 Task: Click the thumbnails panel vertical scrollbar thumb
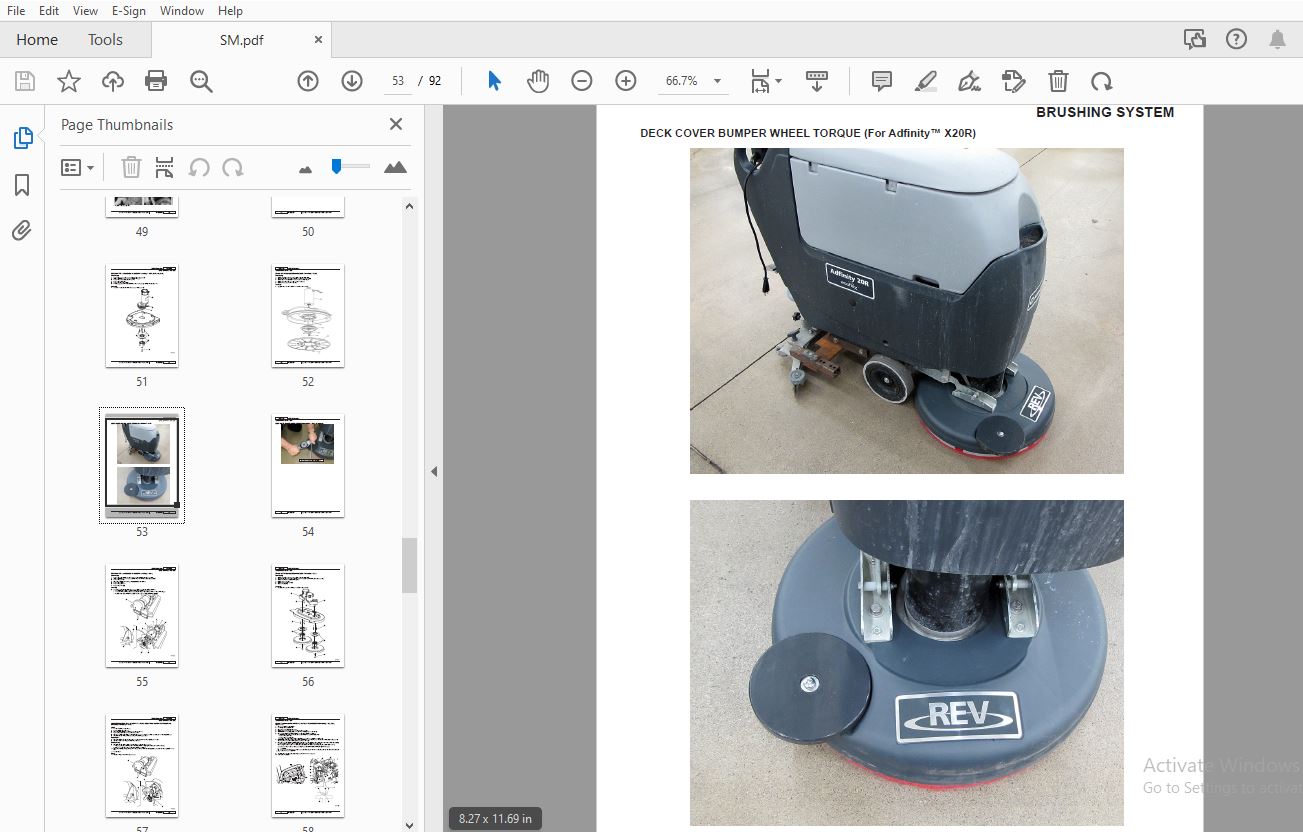coord(409,565)
